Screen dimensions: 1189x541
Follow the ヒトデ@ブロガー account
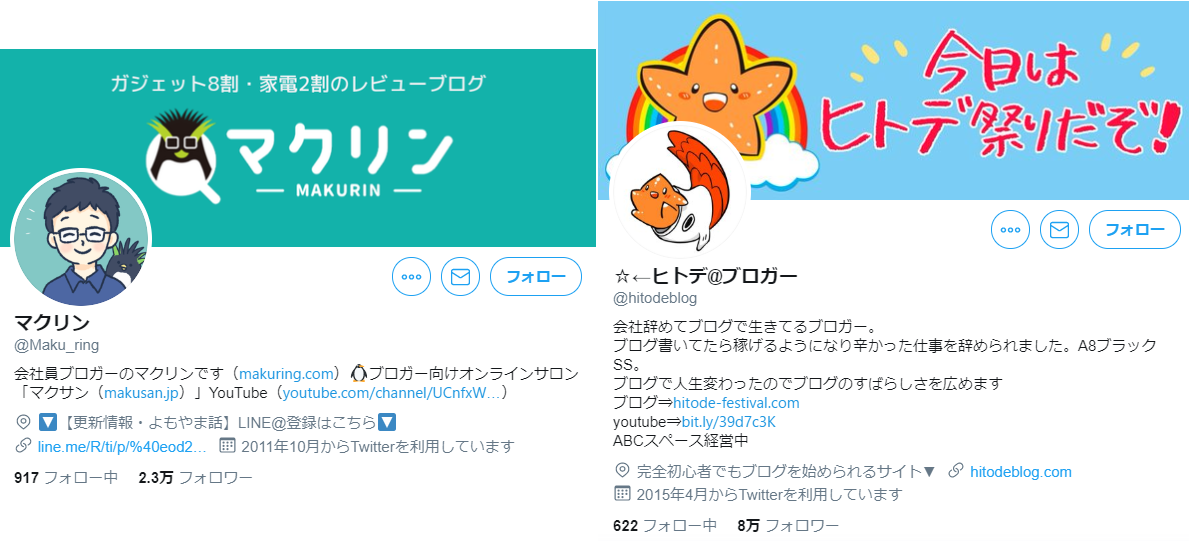tap(1135, 230)
